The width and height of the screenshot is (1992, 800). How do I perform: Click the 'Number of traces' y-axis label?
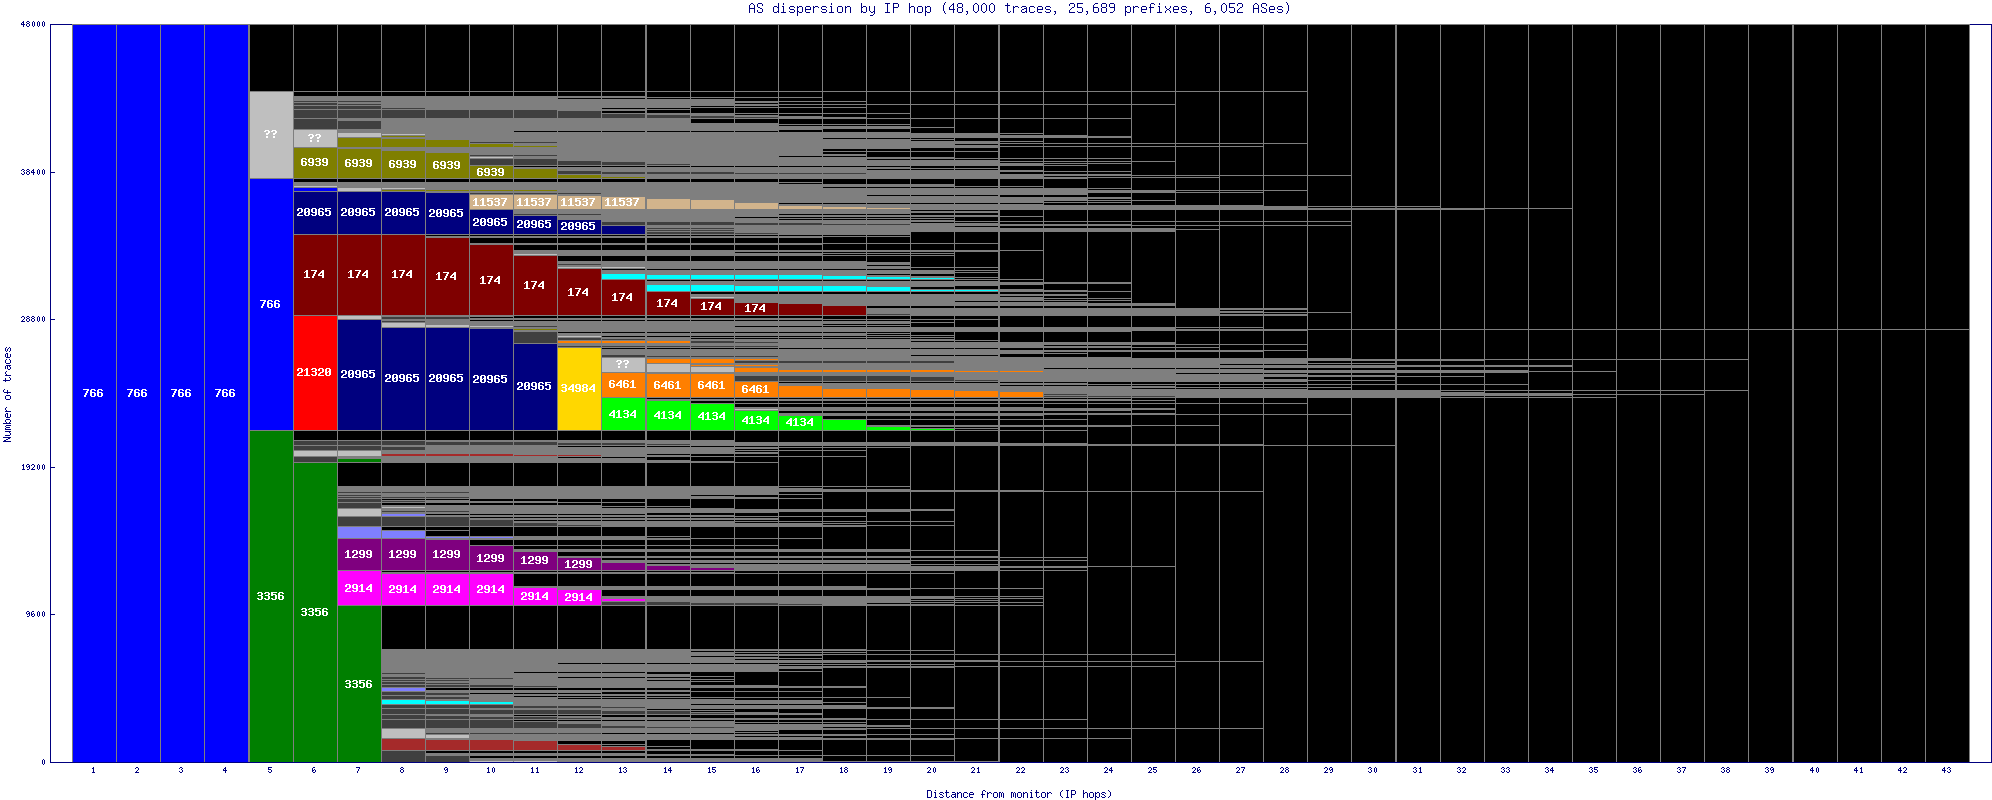(8, 394)
